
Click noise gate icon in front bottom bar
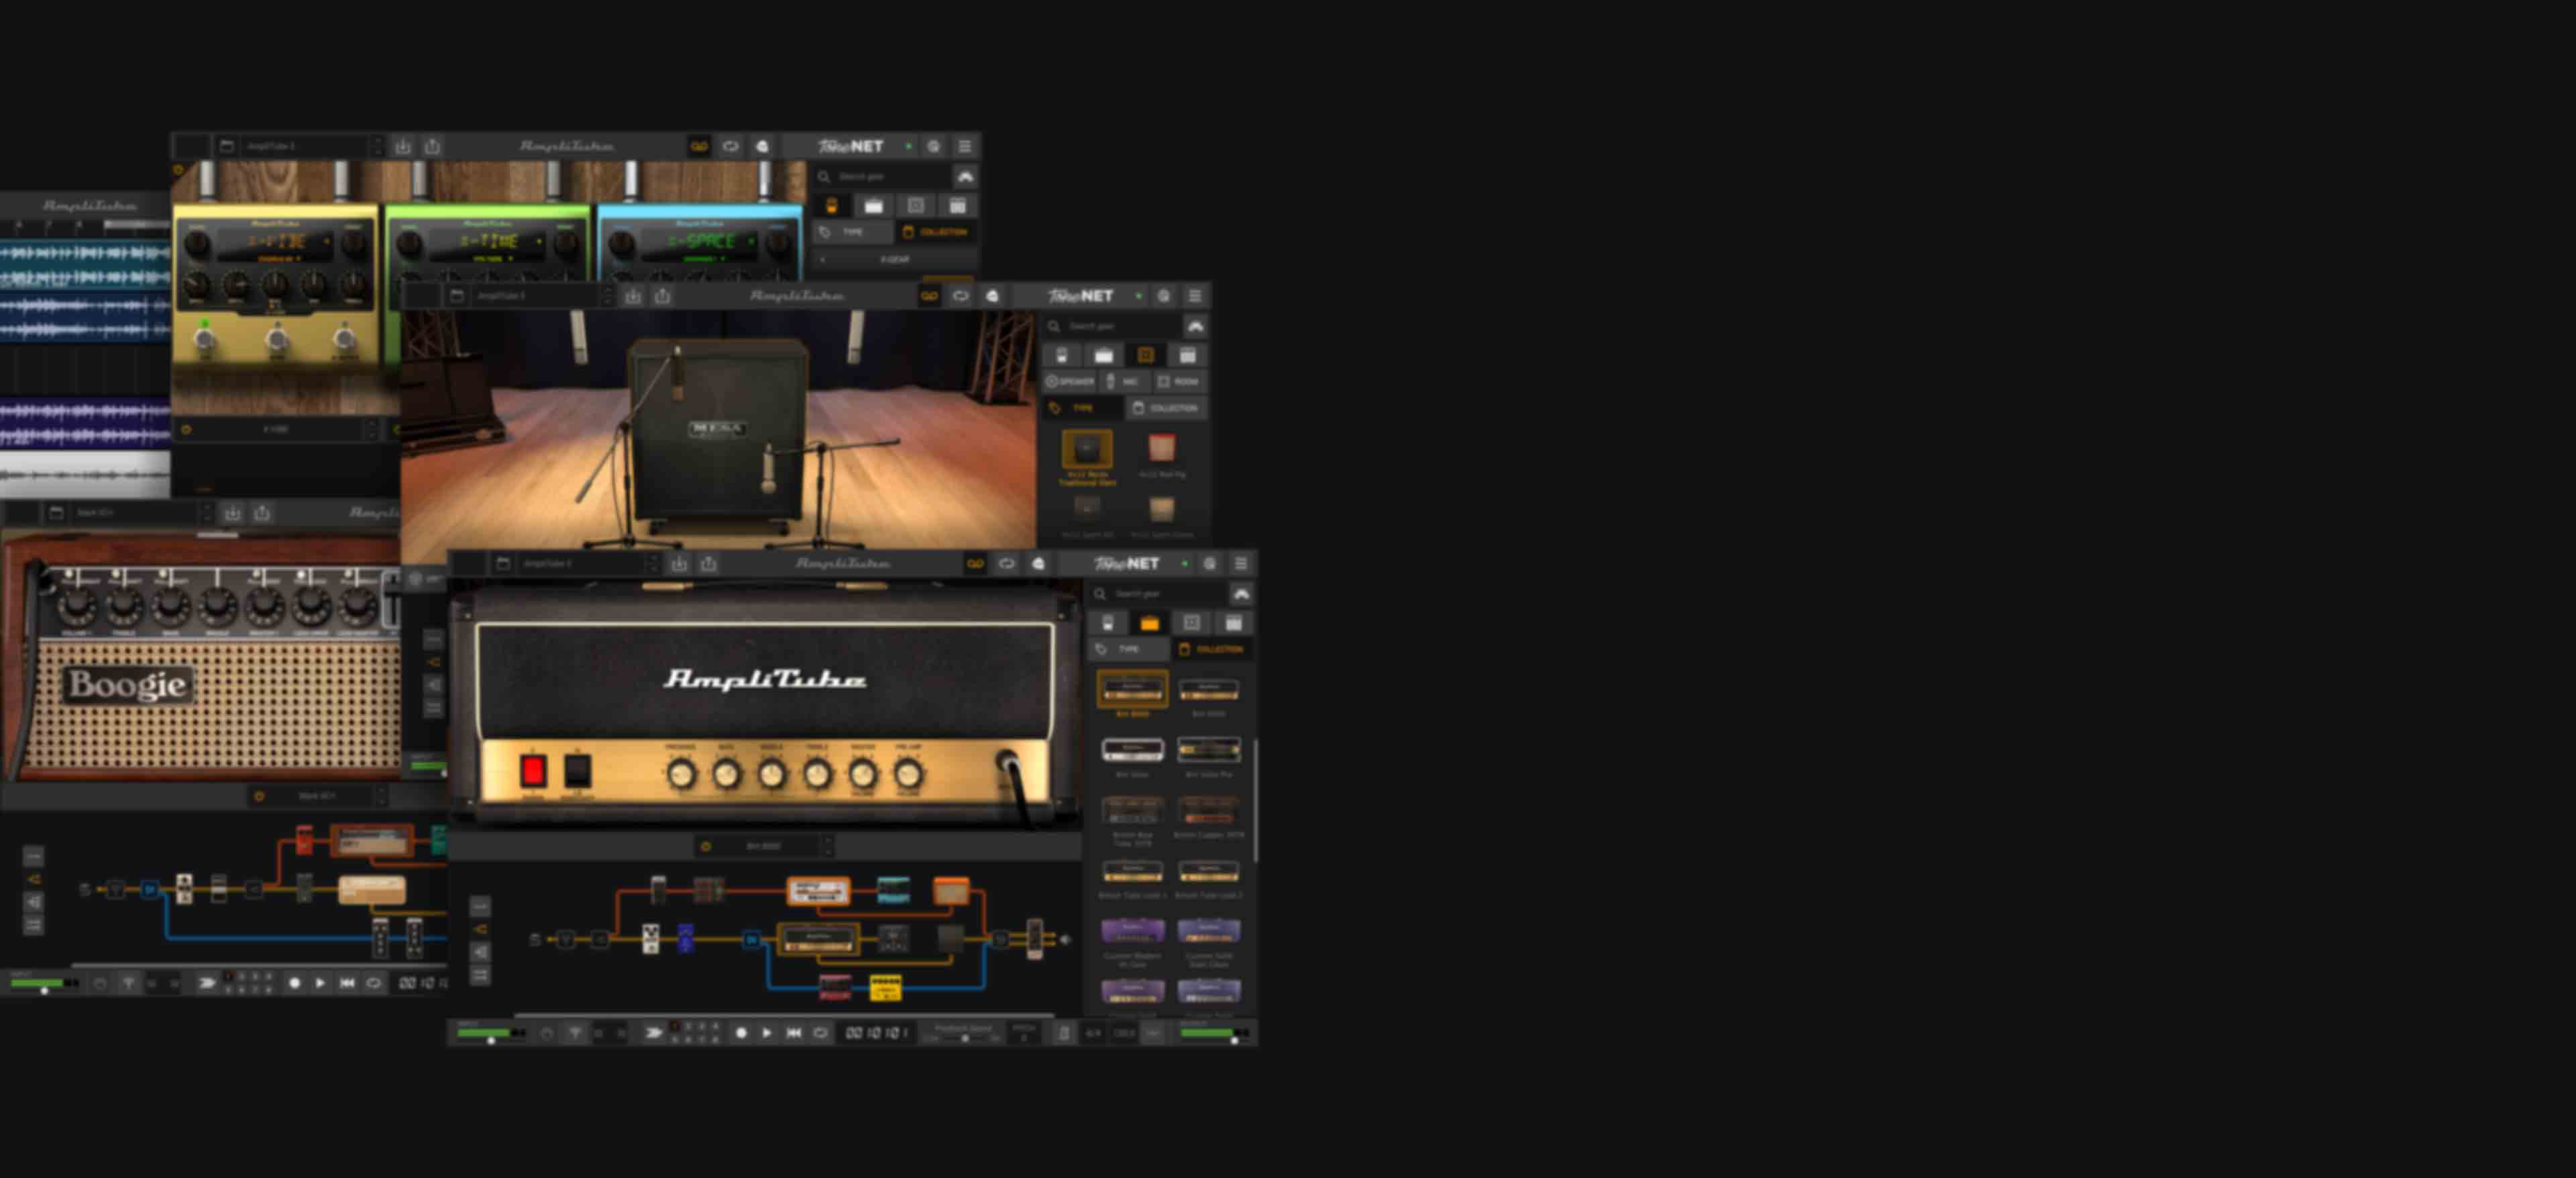tap(547, 1033)
